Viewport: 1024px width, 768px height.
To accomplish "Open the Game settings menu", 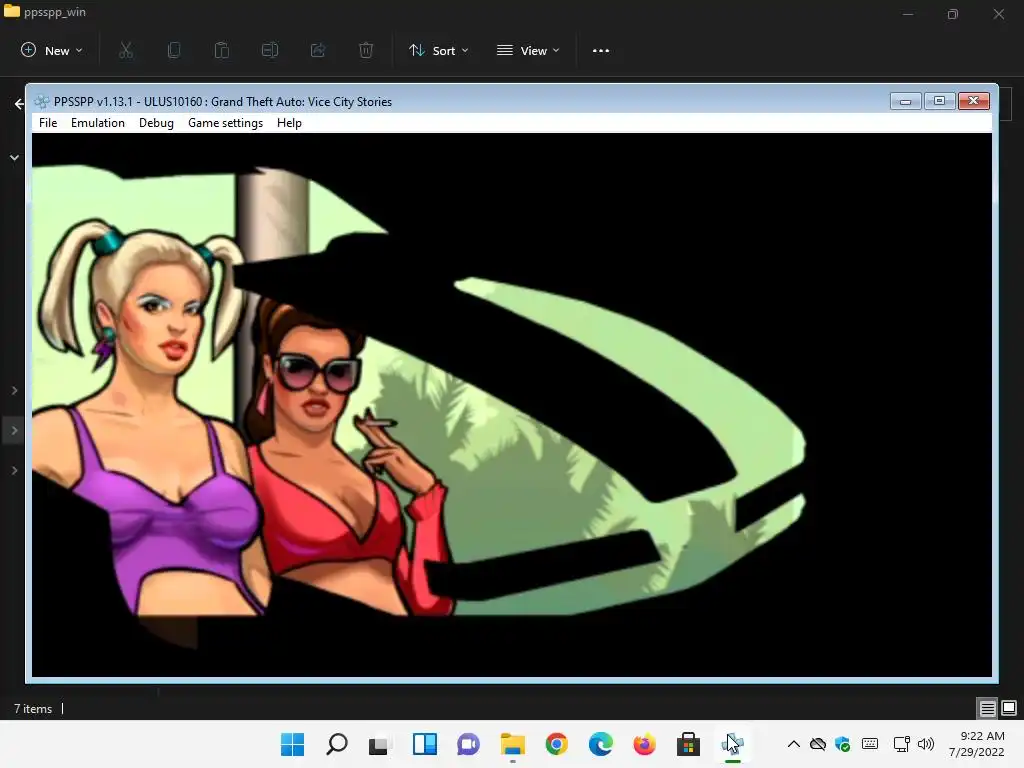I will coord(225,123).
